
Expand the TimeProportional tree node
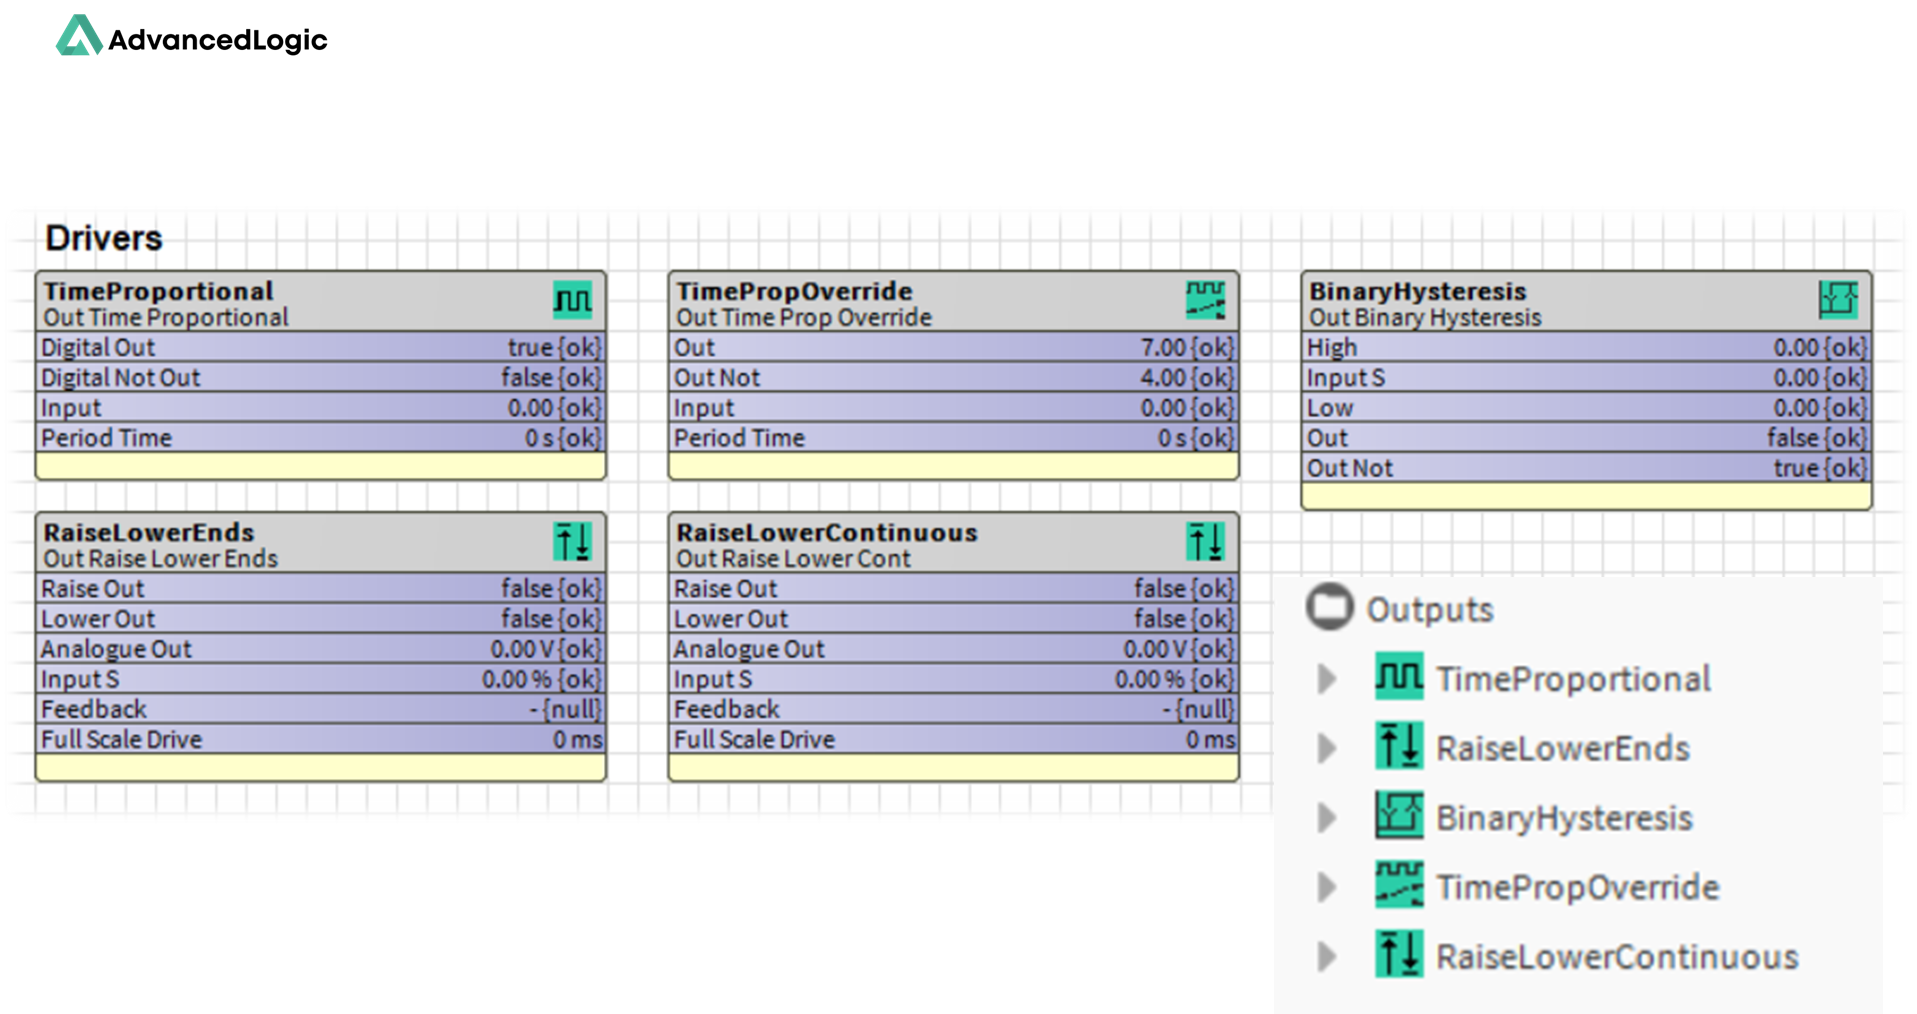click(1327, 679)
